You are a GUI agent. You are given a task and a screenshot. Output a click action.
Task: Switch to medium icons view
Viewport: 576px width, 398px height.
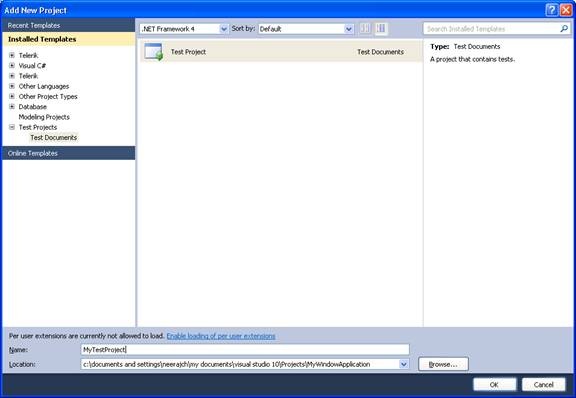381,29
